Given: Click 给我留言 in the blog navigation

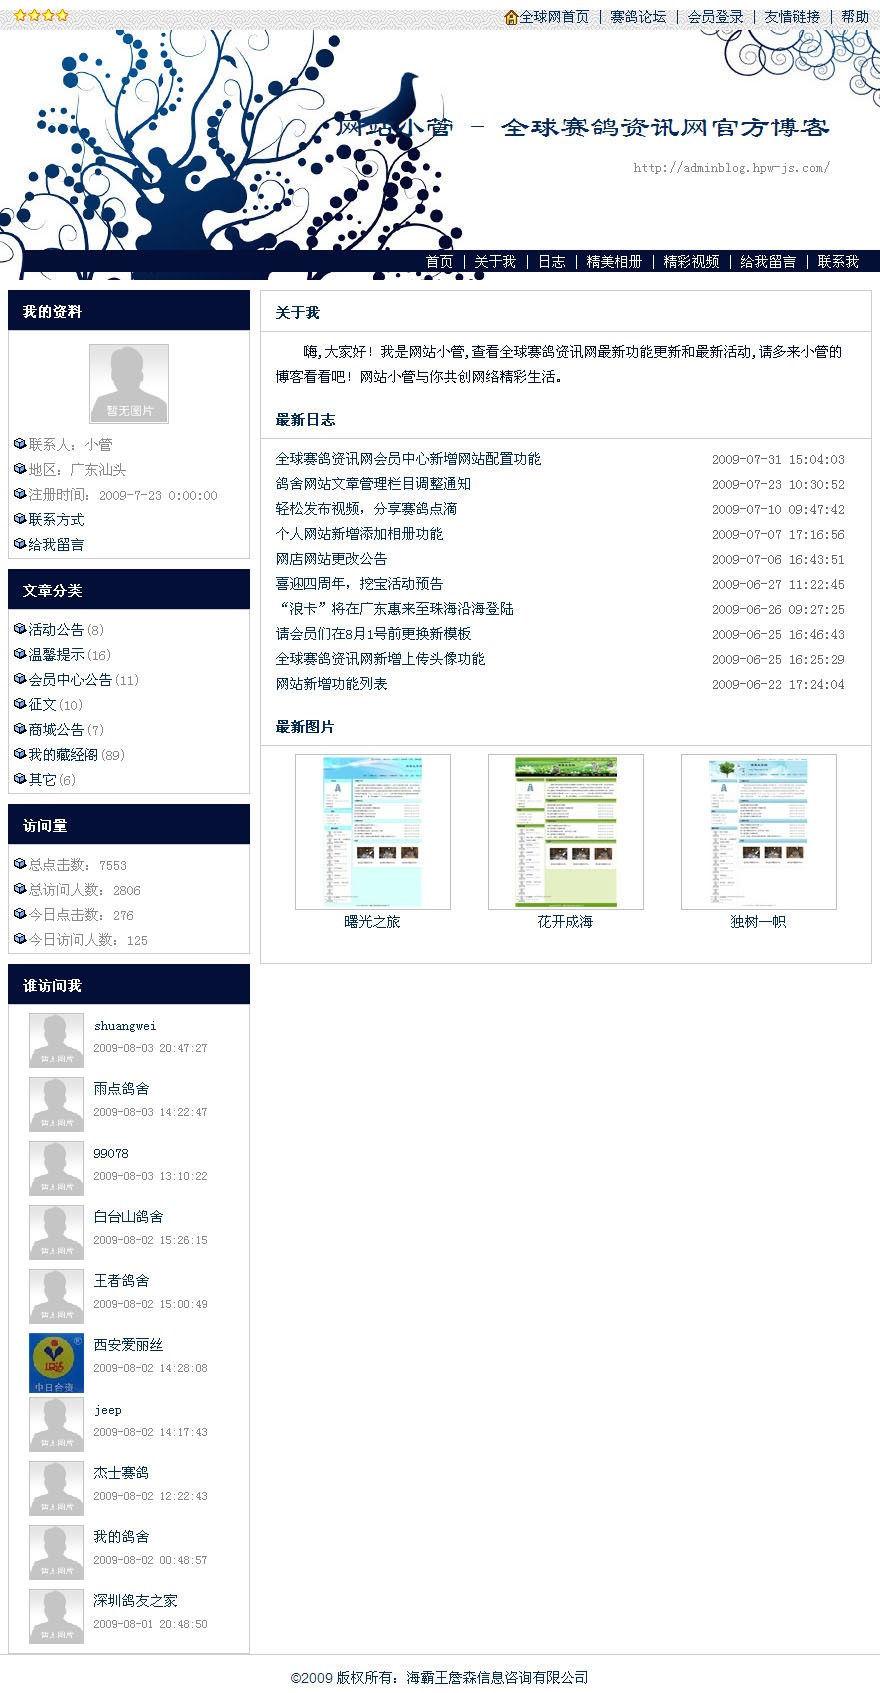Looking at the screenshot, I should [768, 262].
